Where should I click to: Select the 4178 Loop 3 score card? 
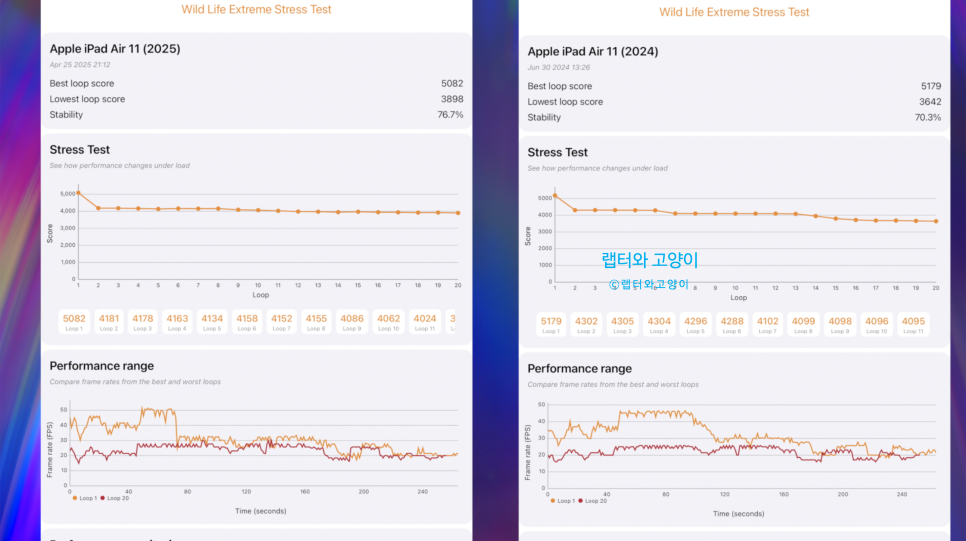142,322
